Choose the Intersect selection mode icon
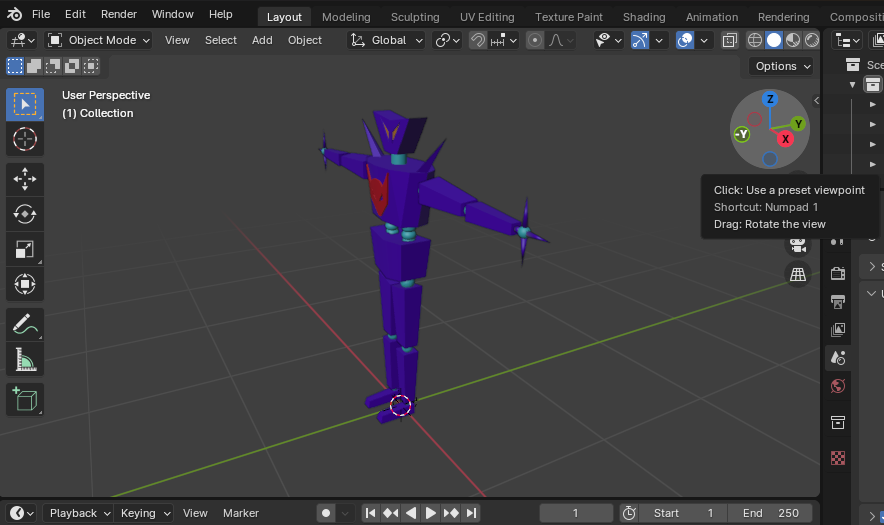This screenshot has width=884, height=525. [91, 67]
